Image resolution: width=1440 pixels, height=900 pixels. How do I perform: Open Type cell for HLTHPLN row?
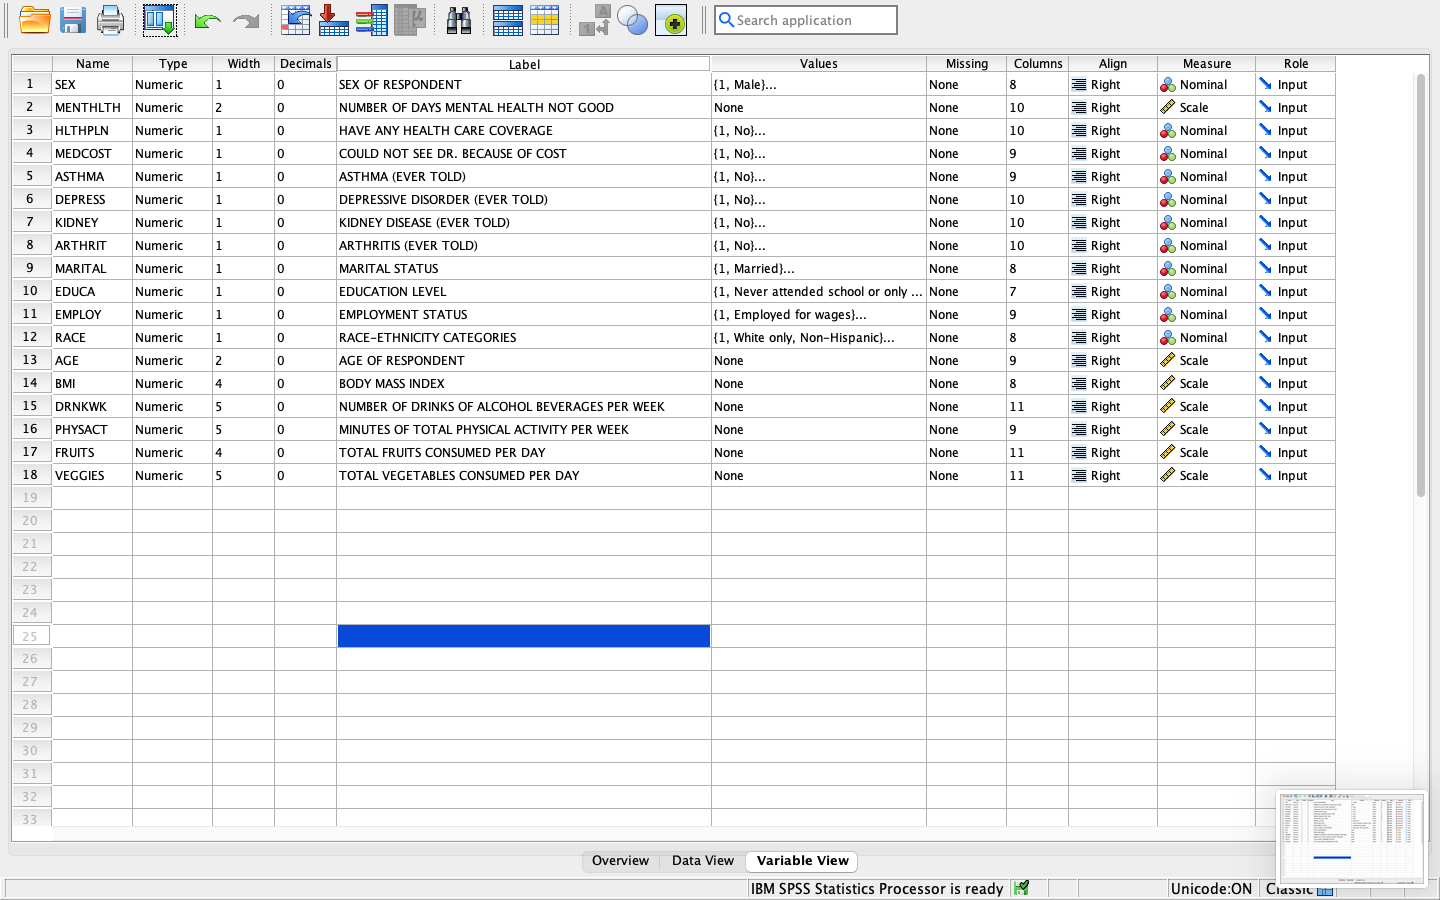[172, 130]
